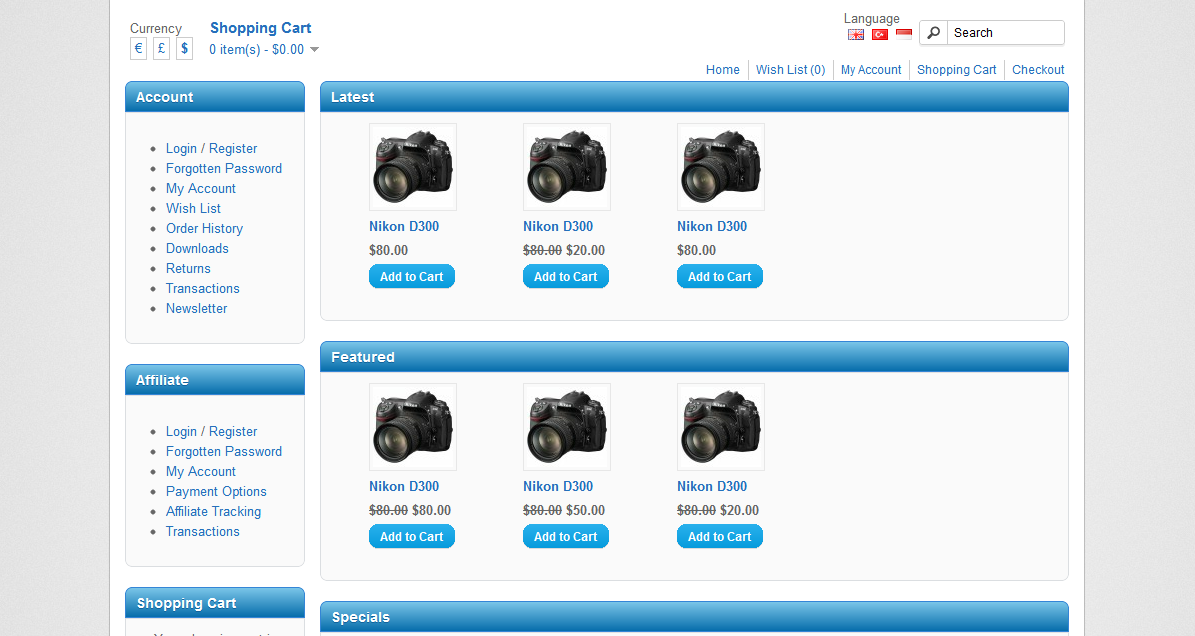
Task: Select the Turkish flag language
Action: point(880,34)
